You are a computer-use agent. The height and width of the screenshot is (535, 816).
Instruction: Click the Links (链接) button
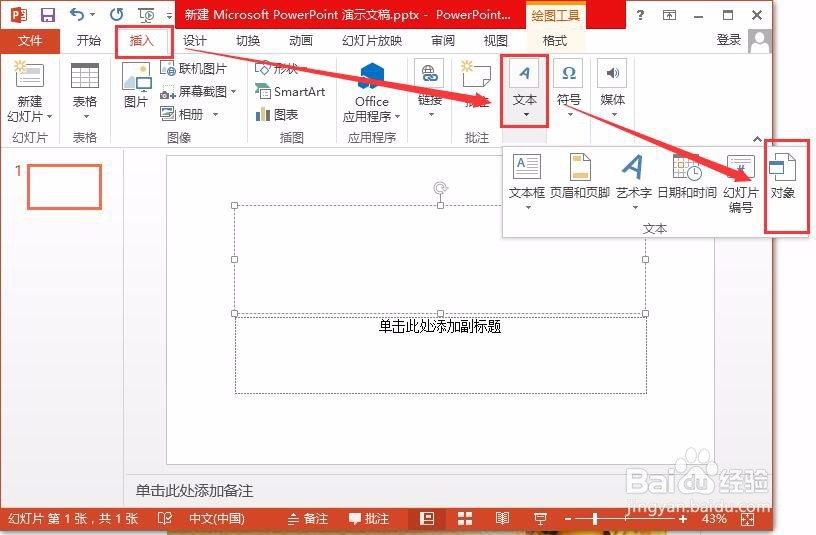tap(429, 87)
